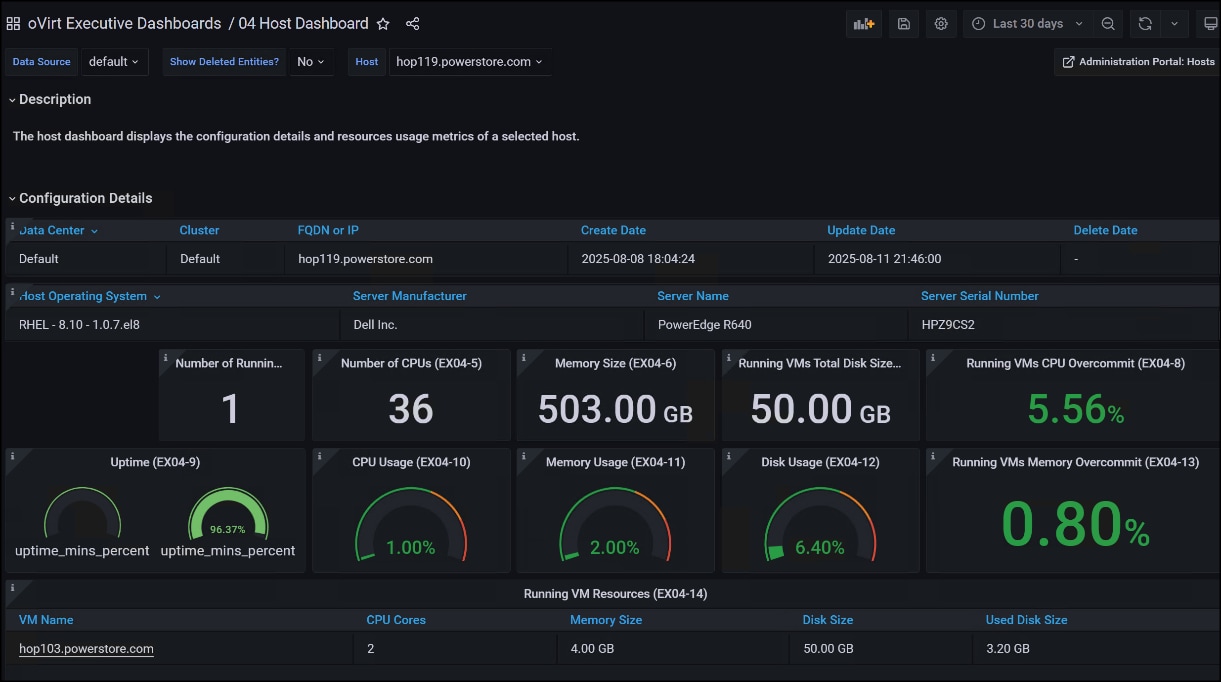Image resolution: width=1221 pixels, height=682 pixels.
Task: Click the VM Name column header
Action: pos(46,620)
